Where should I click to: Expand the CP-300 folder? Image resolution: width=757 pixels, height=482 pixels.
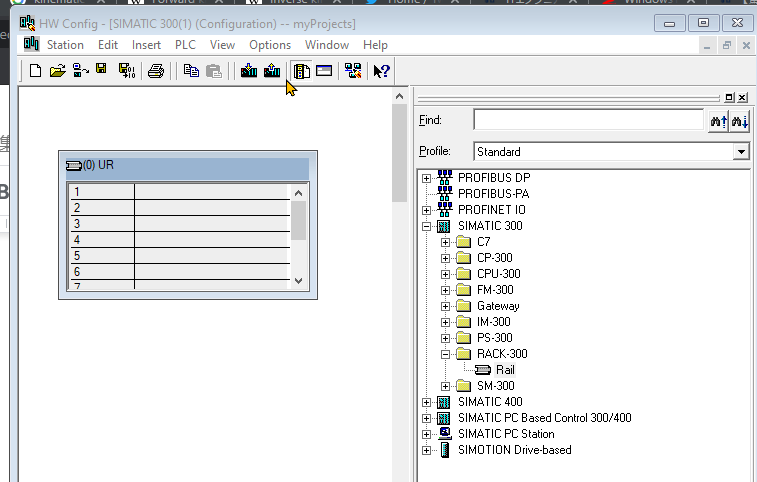pos(446,258)
